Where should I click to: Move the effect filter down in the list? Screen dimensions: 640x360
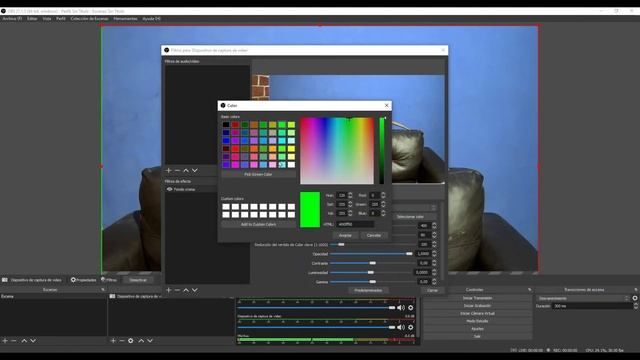point(195,290)
